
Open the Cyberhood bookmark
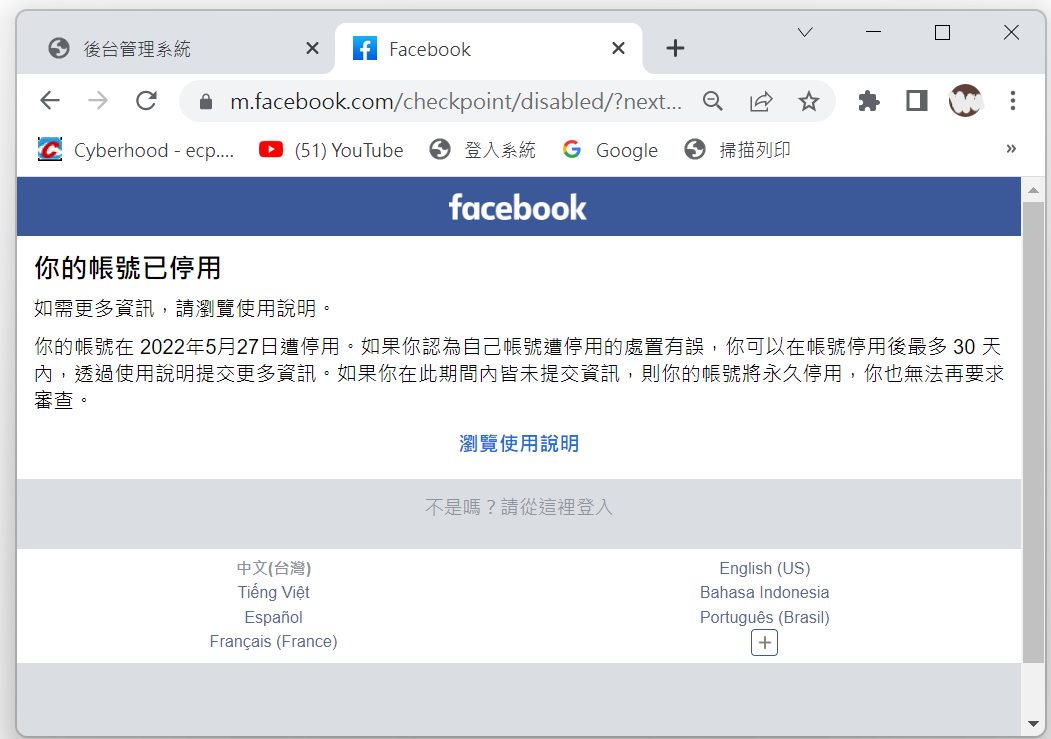(135, 149)
